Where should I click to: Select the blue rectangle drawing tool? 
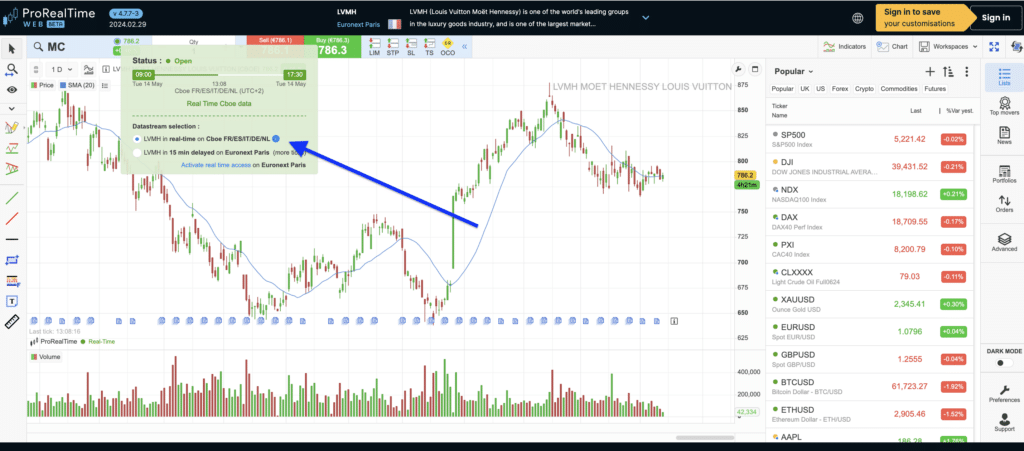click(x=12, y=260)
